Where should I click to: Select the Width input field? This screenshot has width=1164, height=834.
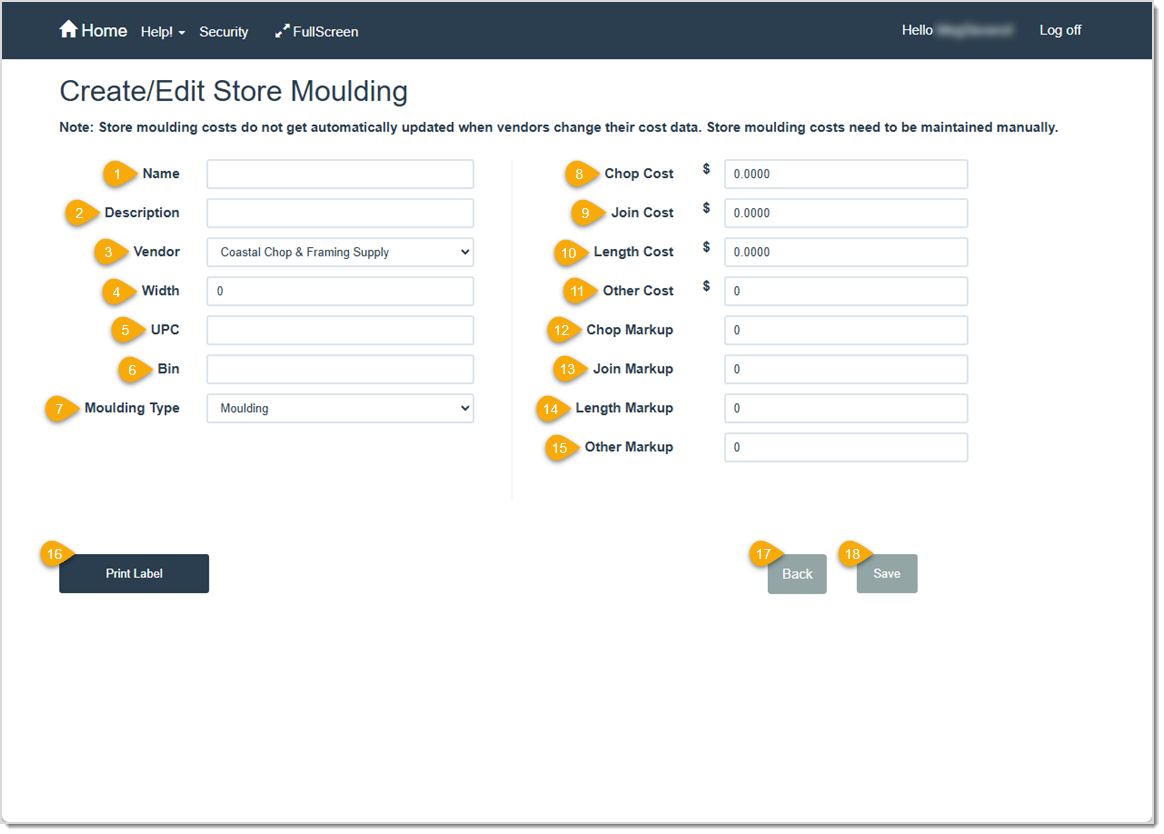339,290
